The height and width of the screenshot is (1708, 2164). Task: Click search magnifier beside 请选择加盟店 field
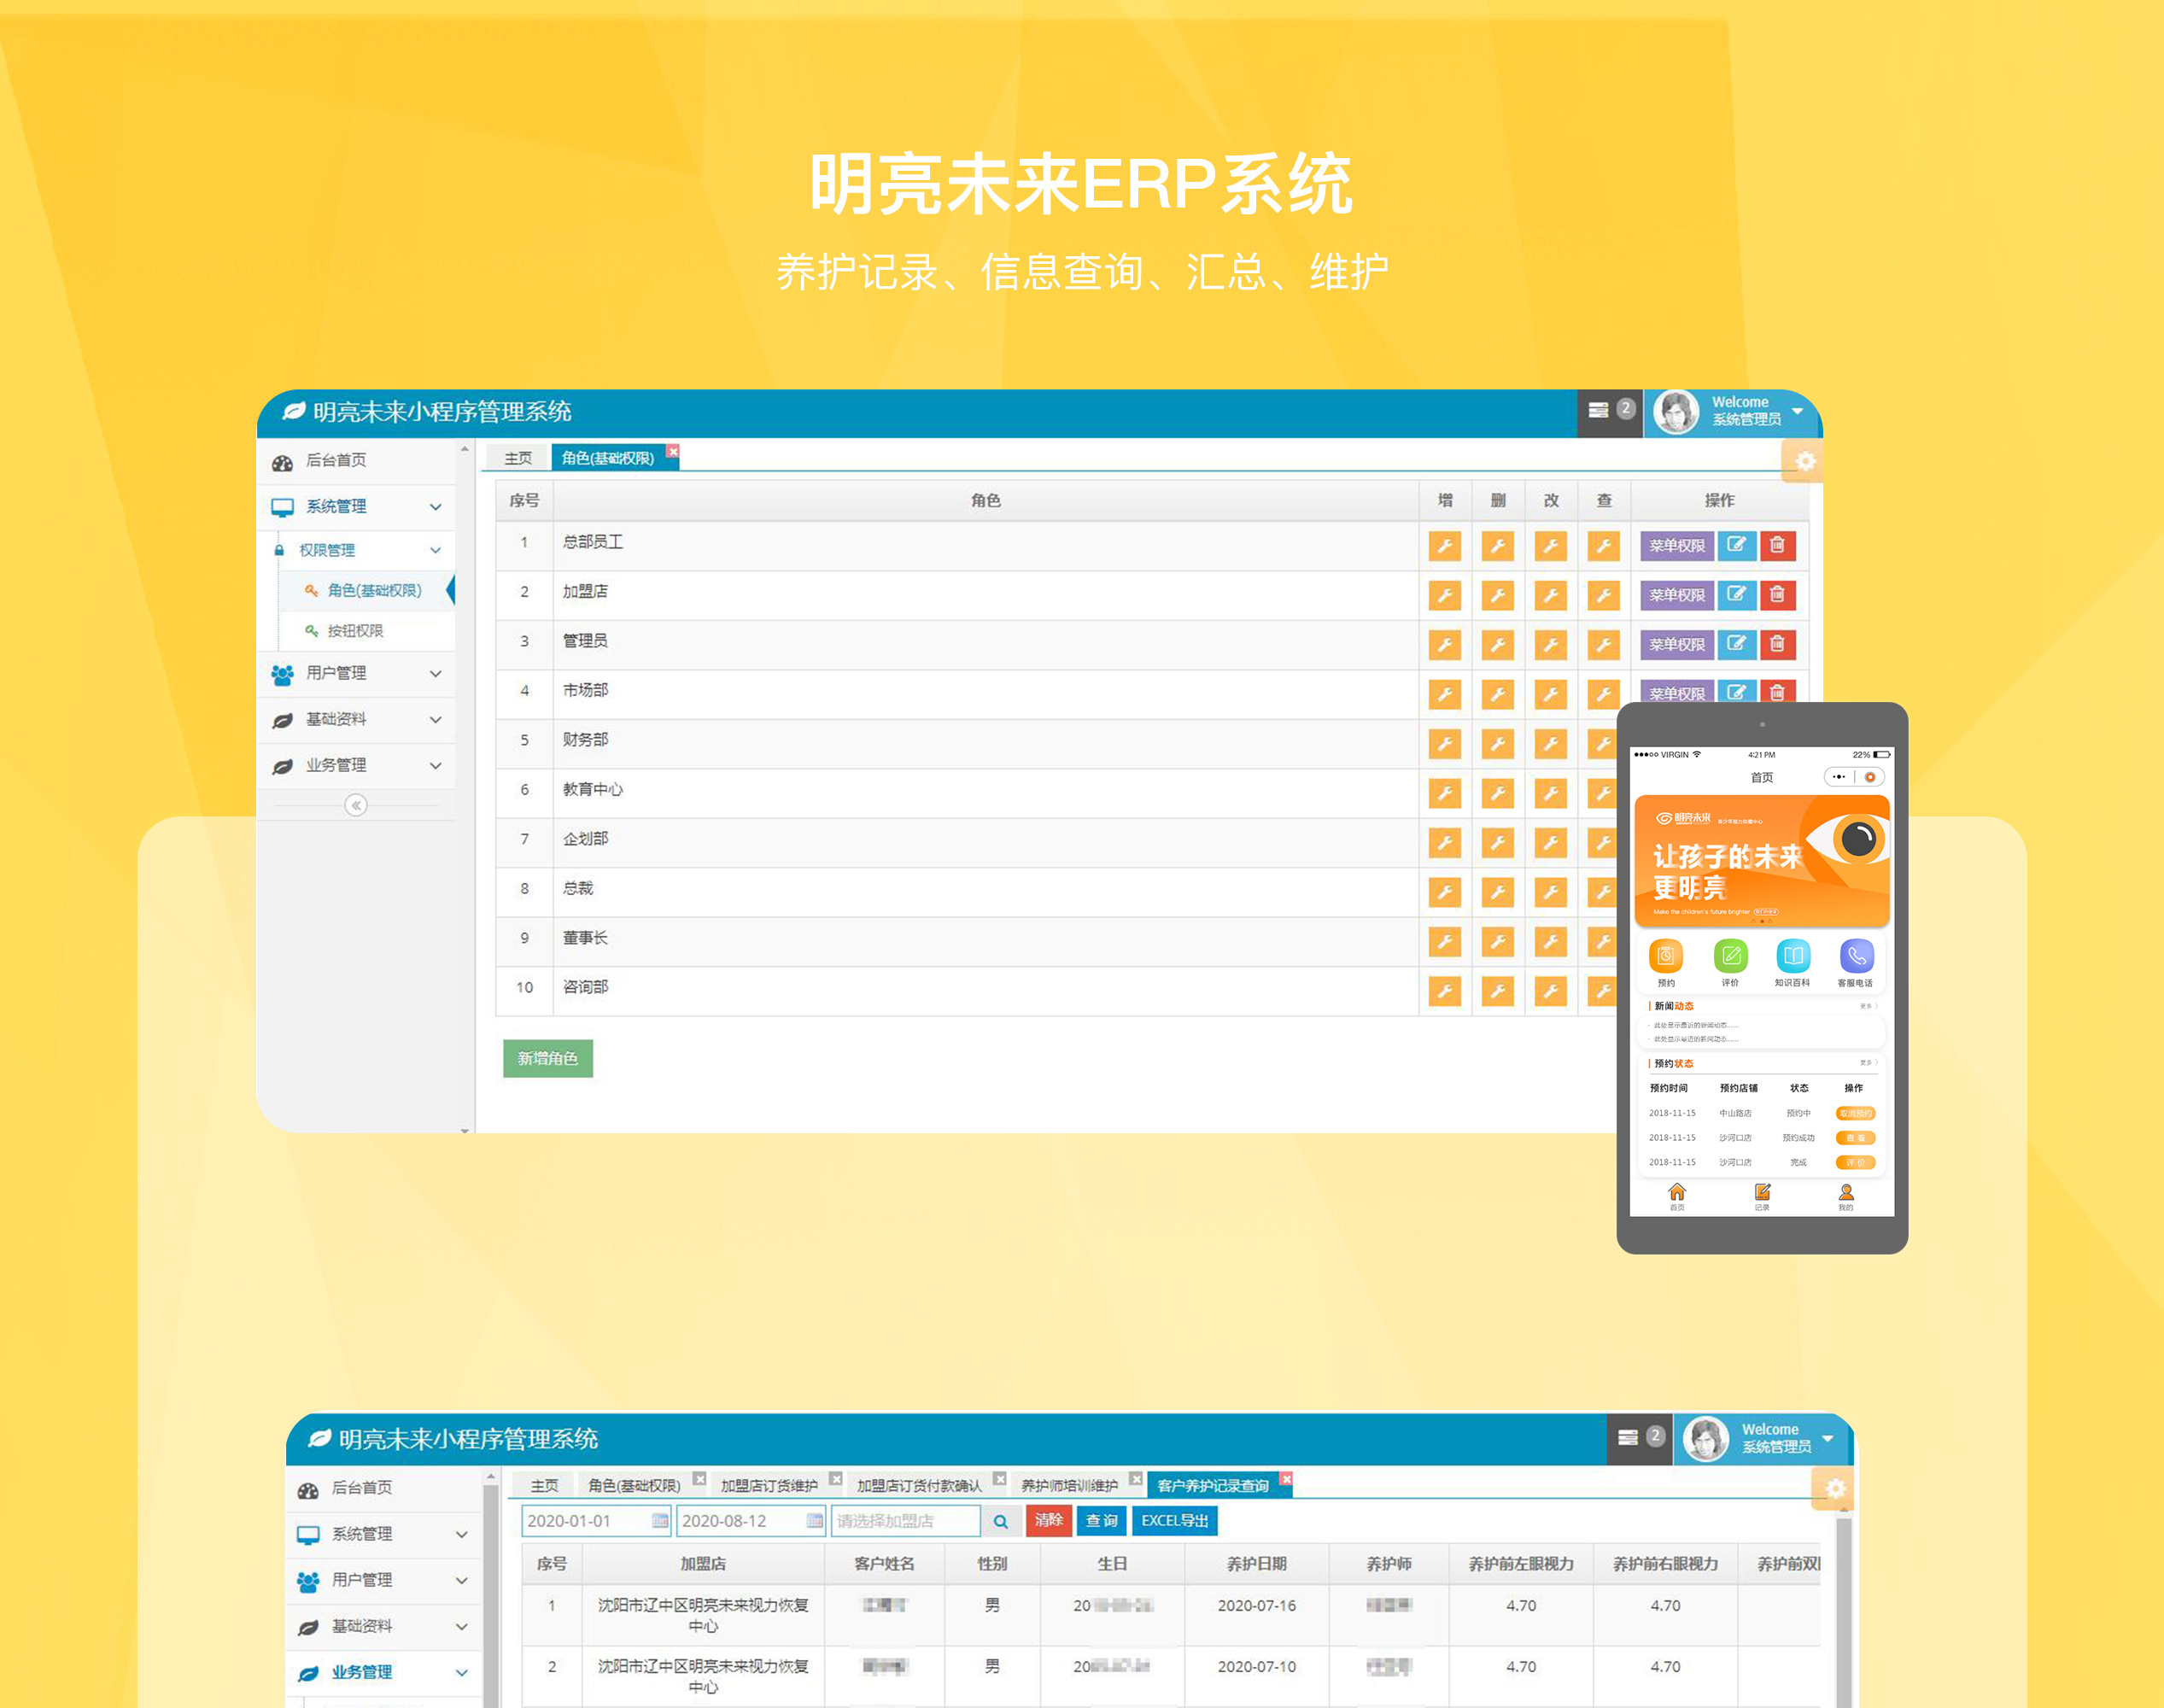(1000, 1521)
